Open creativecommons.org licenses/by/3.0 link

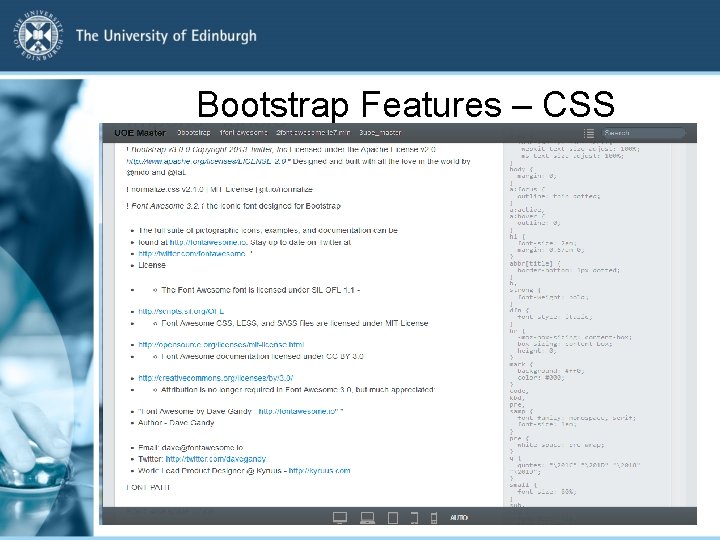[x=215, y=378]
